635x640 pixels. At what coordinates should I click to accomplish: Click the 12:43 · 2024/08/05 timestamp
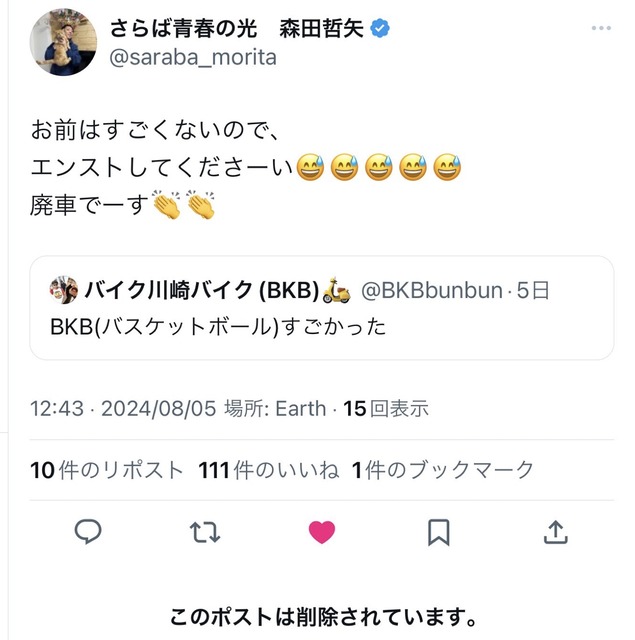[123, 409]
